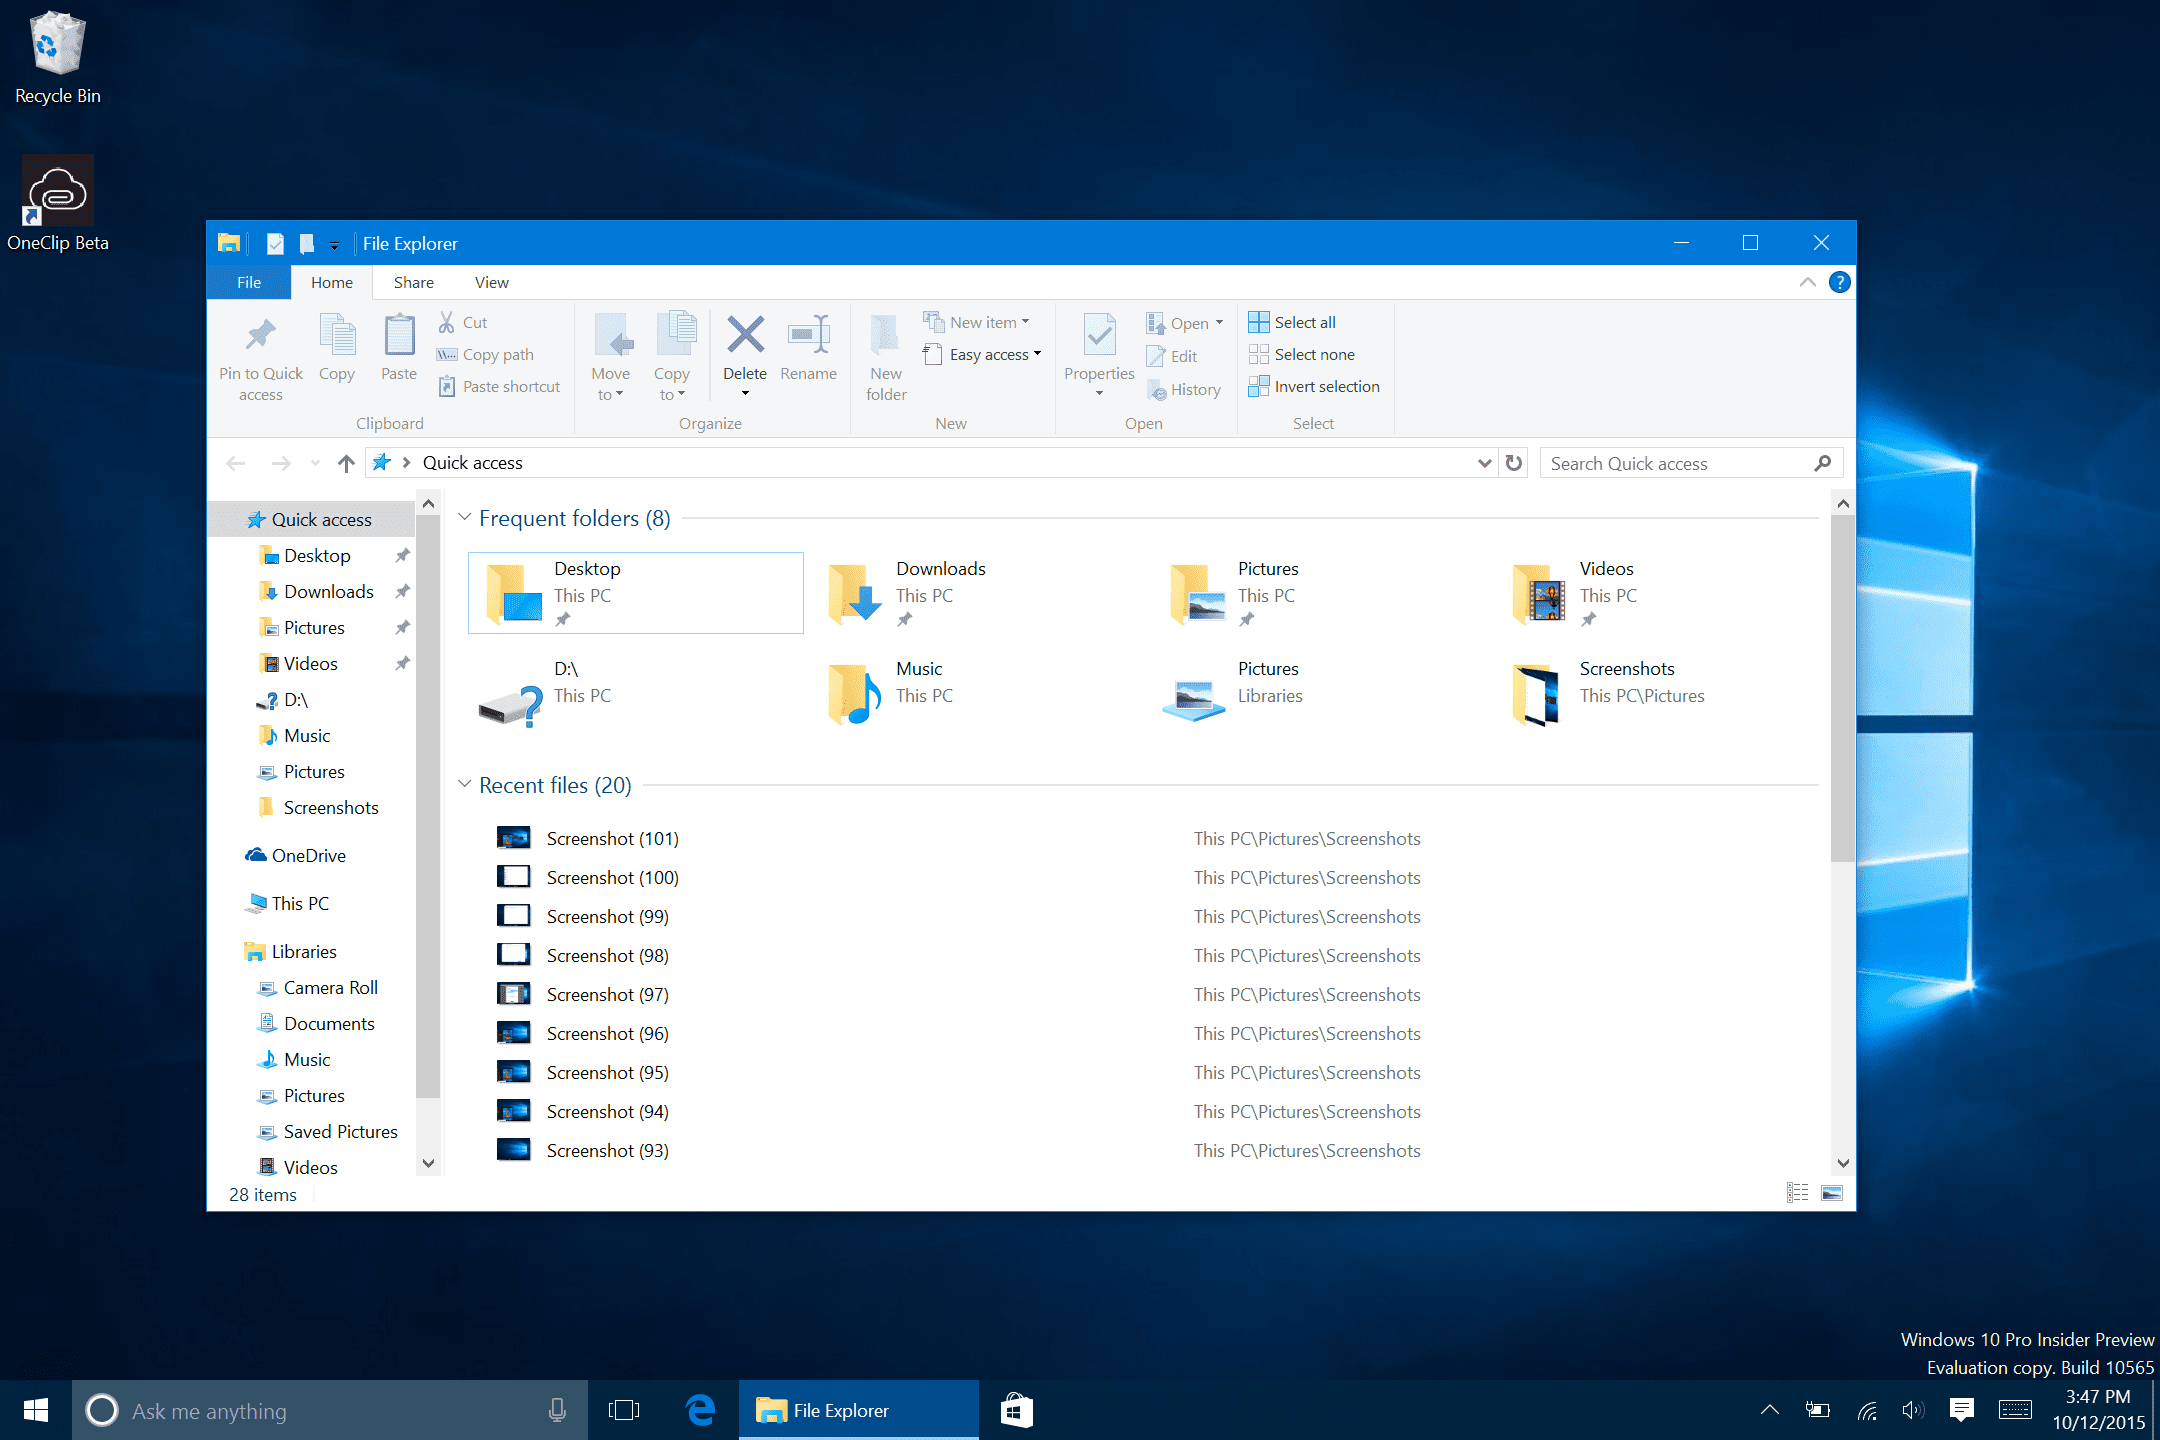Collapse the Frequent folders section

tap(465, 517)
